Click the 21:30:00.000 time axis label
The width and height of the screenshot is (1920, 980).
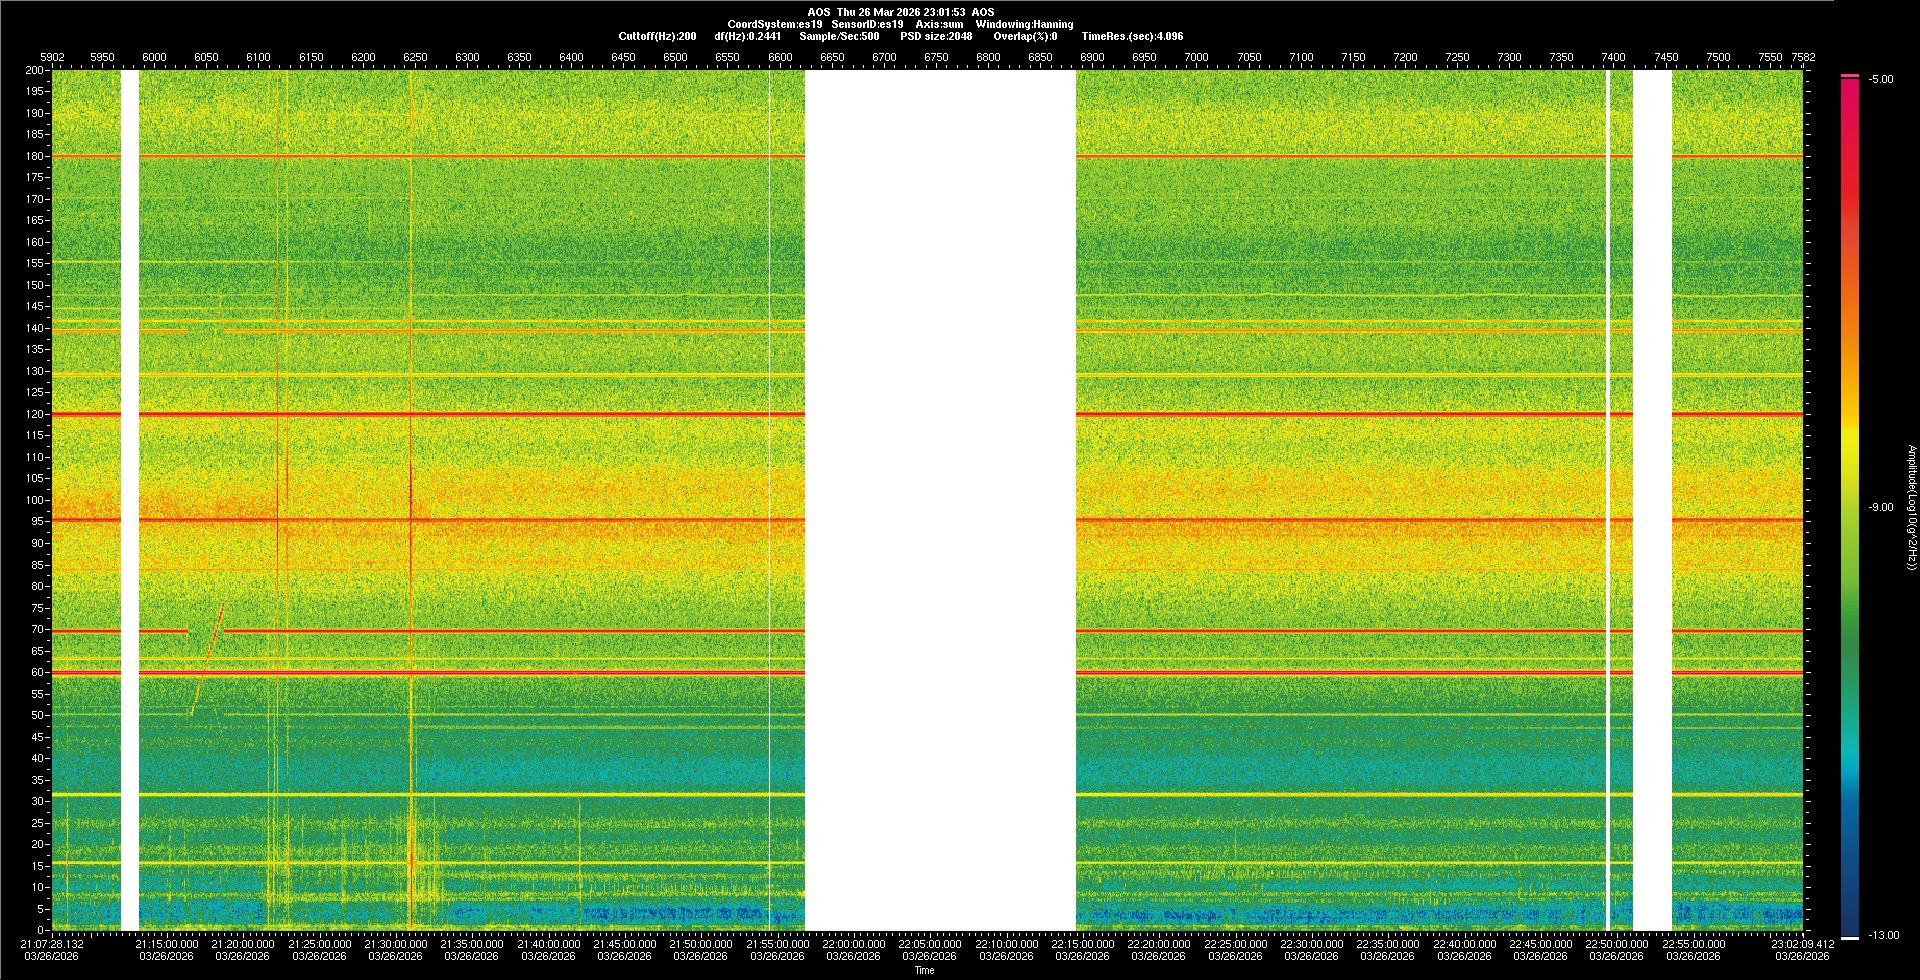click(x=395, y=944)
